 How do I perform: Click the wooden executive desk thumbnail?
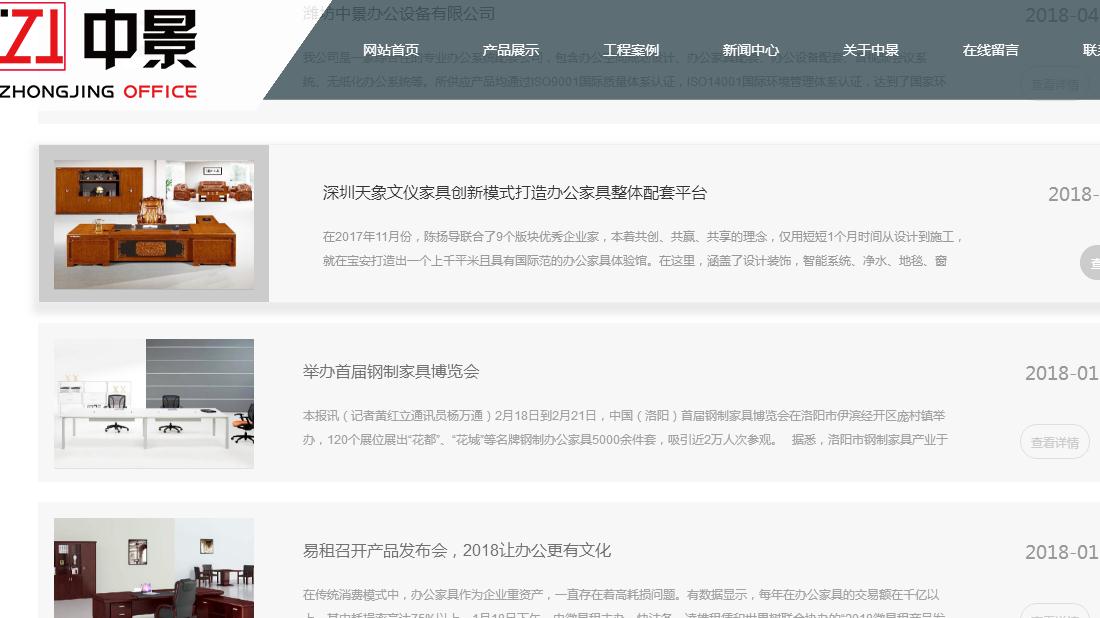coord(154,222)
